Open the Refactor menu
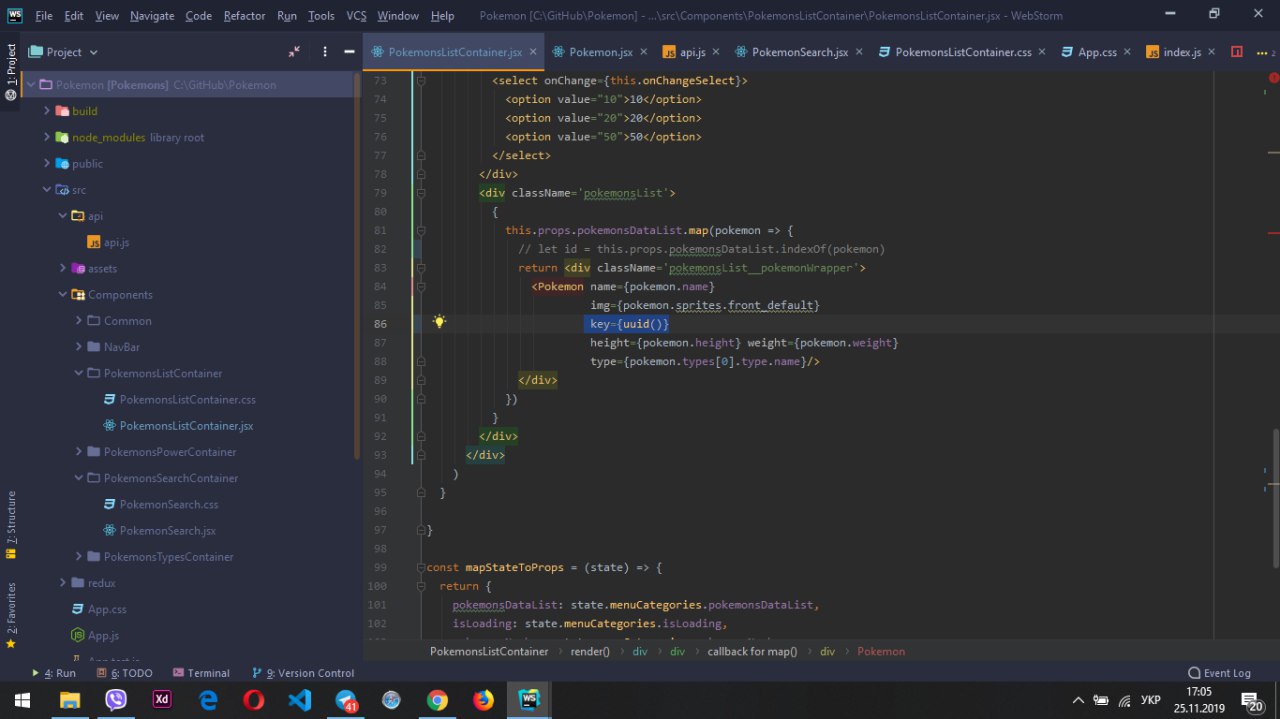1280x719 pixels. [x=244, y=15]
